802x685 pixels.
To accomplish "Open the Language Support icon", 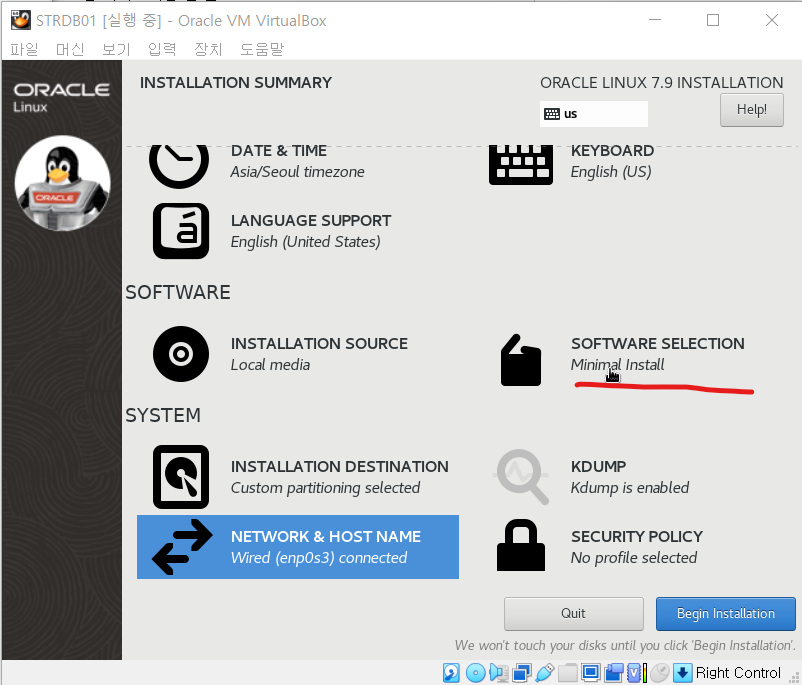I will pos(181,231).
